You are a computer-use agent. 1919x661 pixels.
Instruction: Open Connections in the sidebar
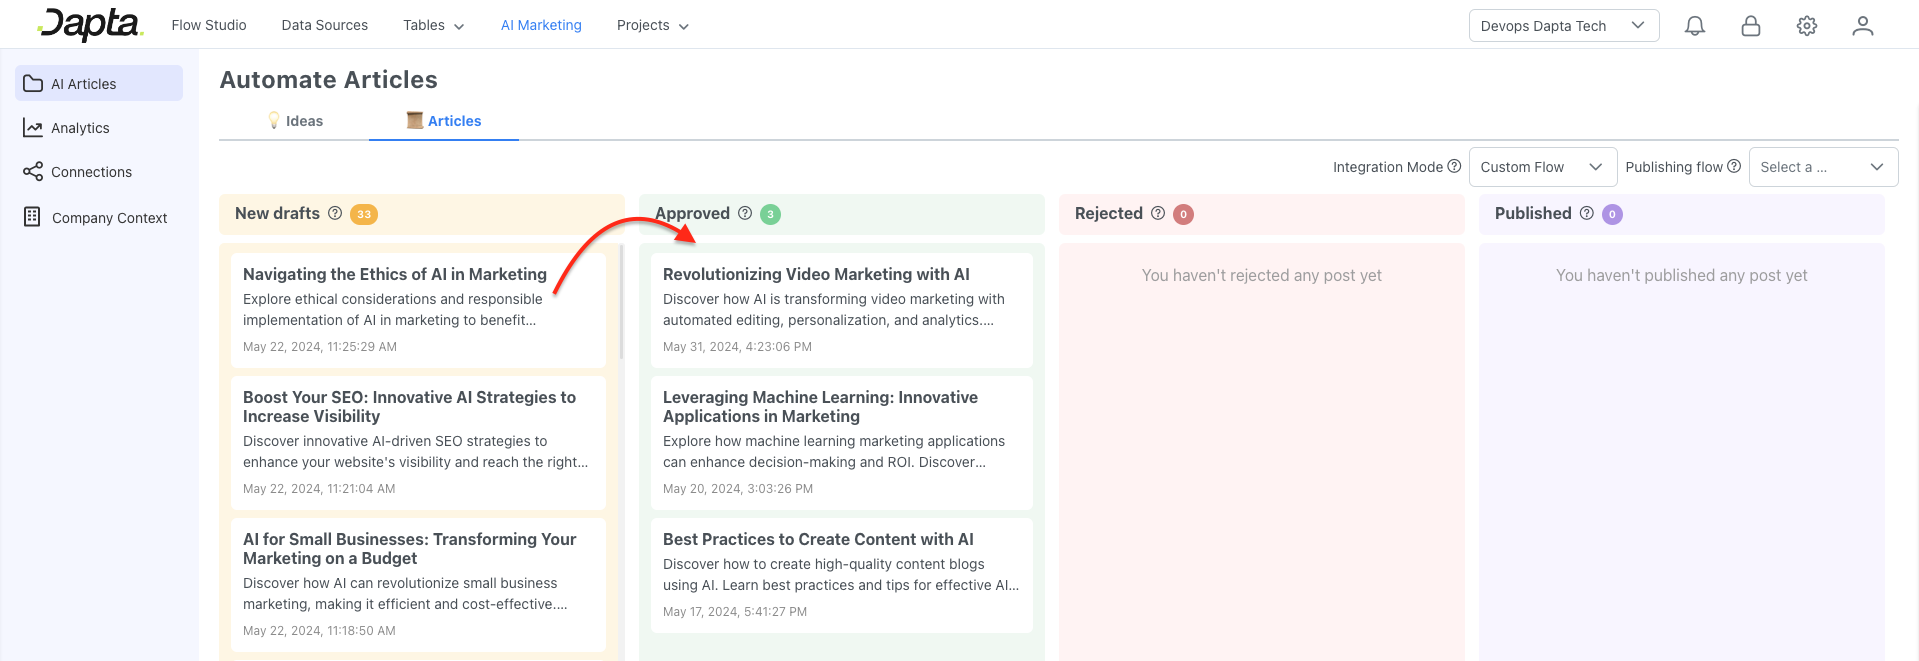click(x=91, y=172)
